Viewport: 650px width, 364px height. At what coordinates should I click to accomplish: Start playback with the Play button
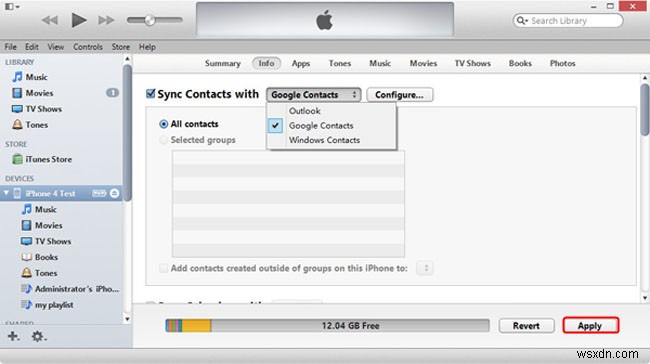pos(79,20)
